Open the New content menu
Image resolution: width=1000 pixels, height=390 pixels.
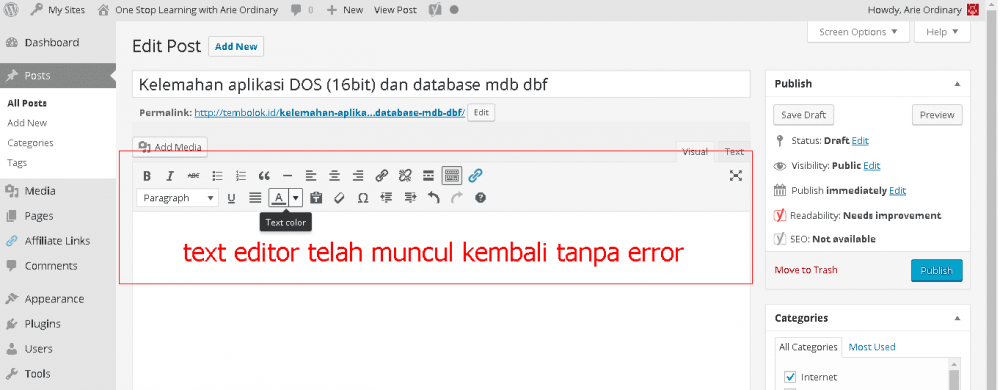345,10
